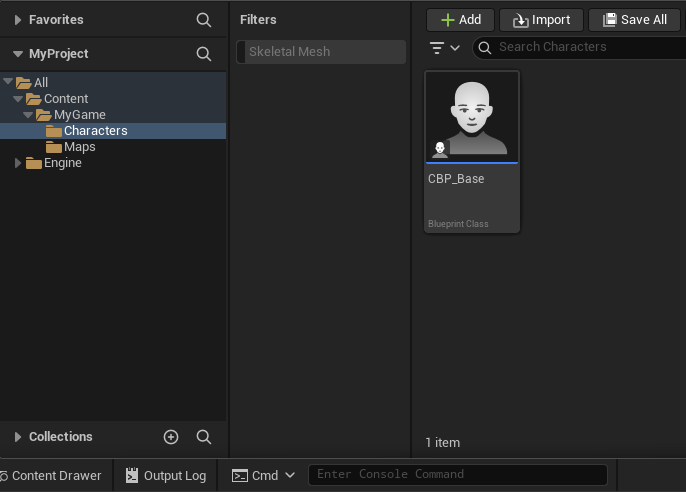The width and height of the screenshot is (686, 492).
Task: Select the Characters folder icon
Action: click(x=54, y=131)
